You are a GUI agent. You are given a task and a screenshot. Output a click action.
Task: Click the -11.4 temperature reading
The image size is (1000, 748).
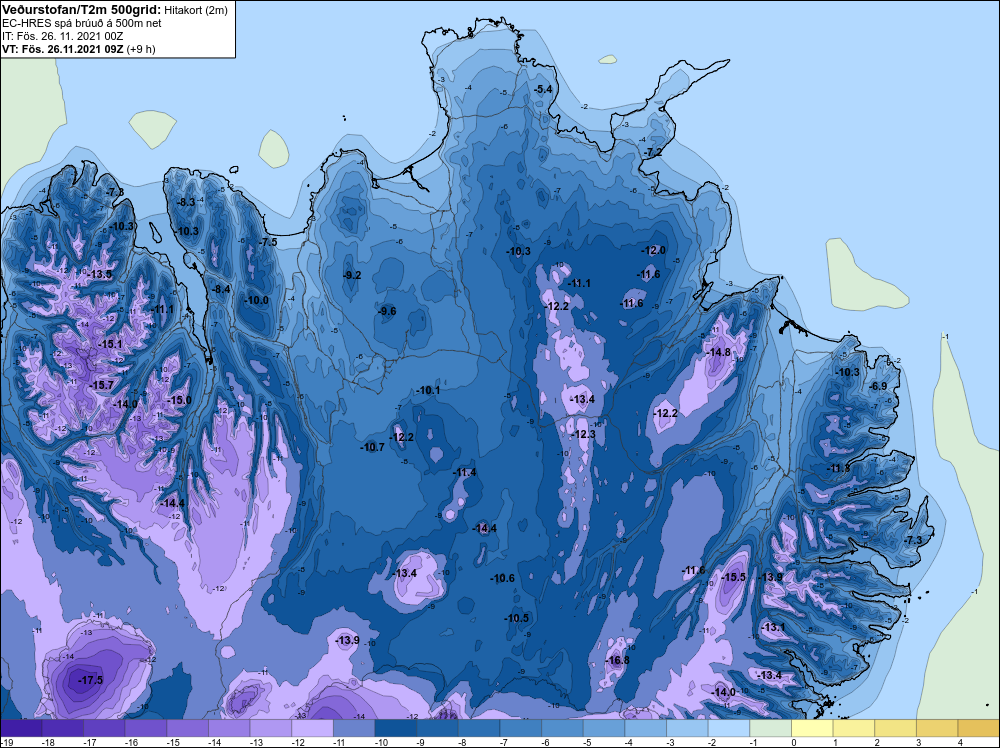pyautogui.click(x=464, y=473)
